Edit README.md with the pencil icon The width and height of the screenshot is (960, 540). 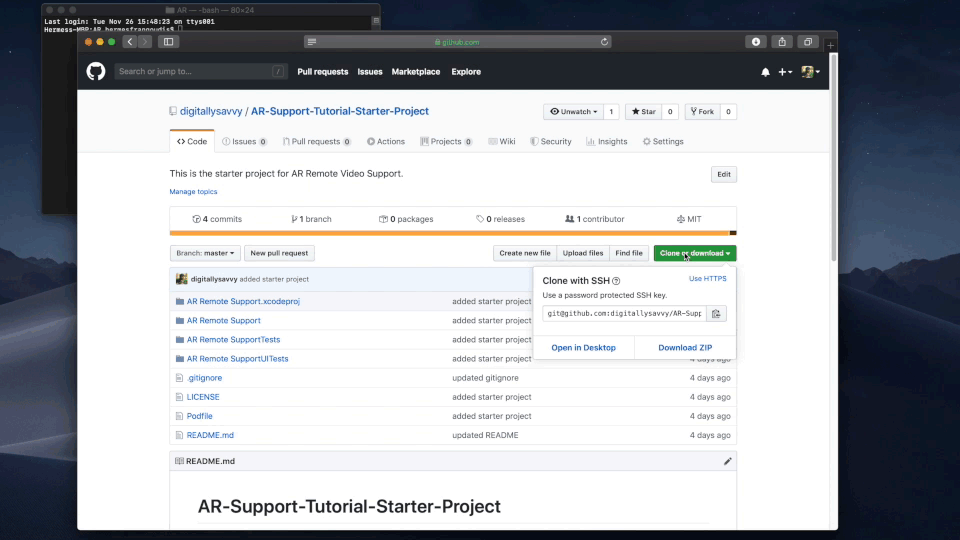point(727,461)
